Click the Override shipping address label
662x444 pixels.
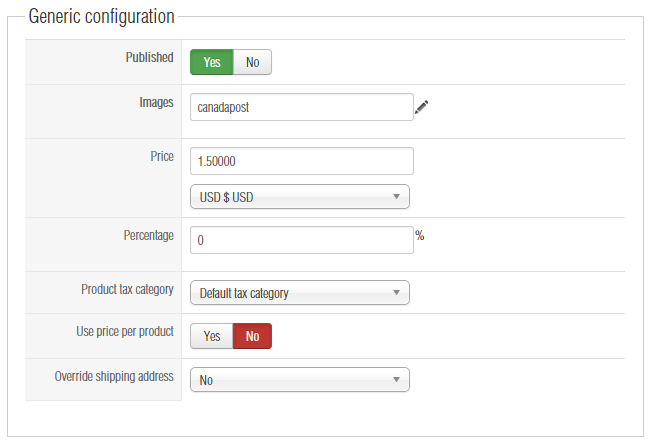pyautogui.click(x=114, y=377)
